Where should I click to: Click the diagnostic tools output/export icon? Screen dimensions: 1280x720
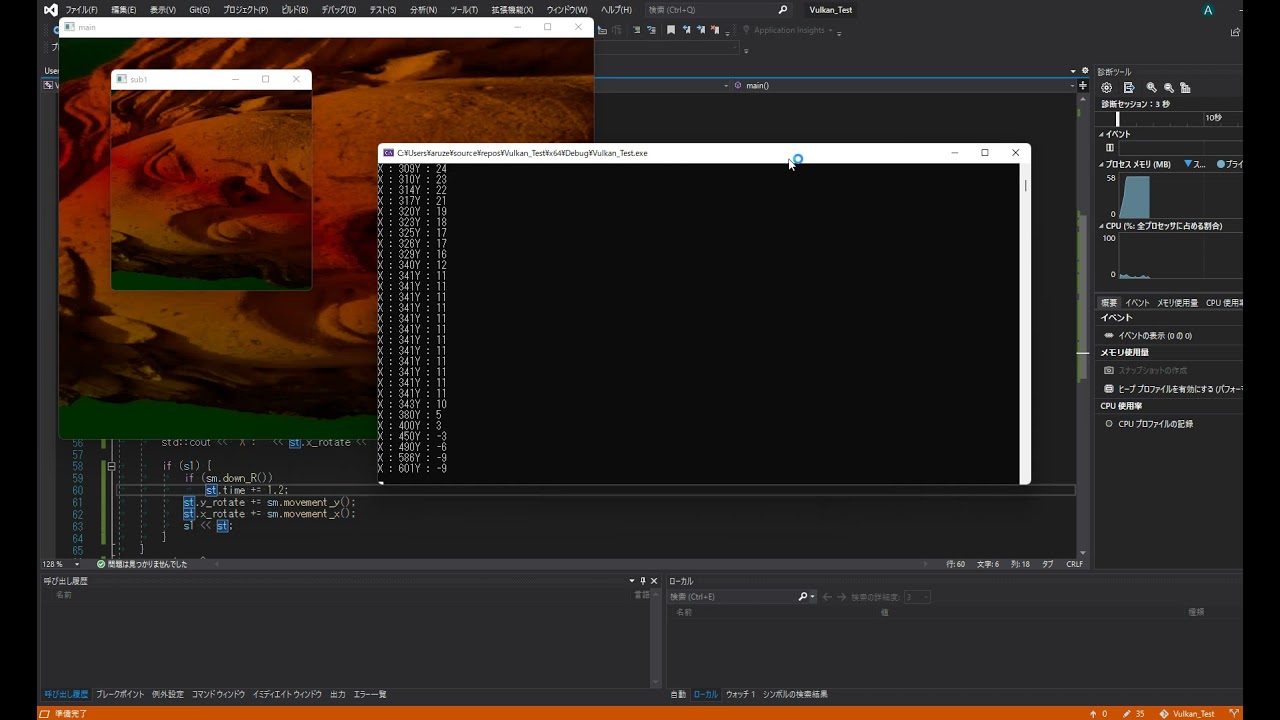[x=1129, y=88]
